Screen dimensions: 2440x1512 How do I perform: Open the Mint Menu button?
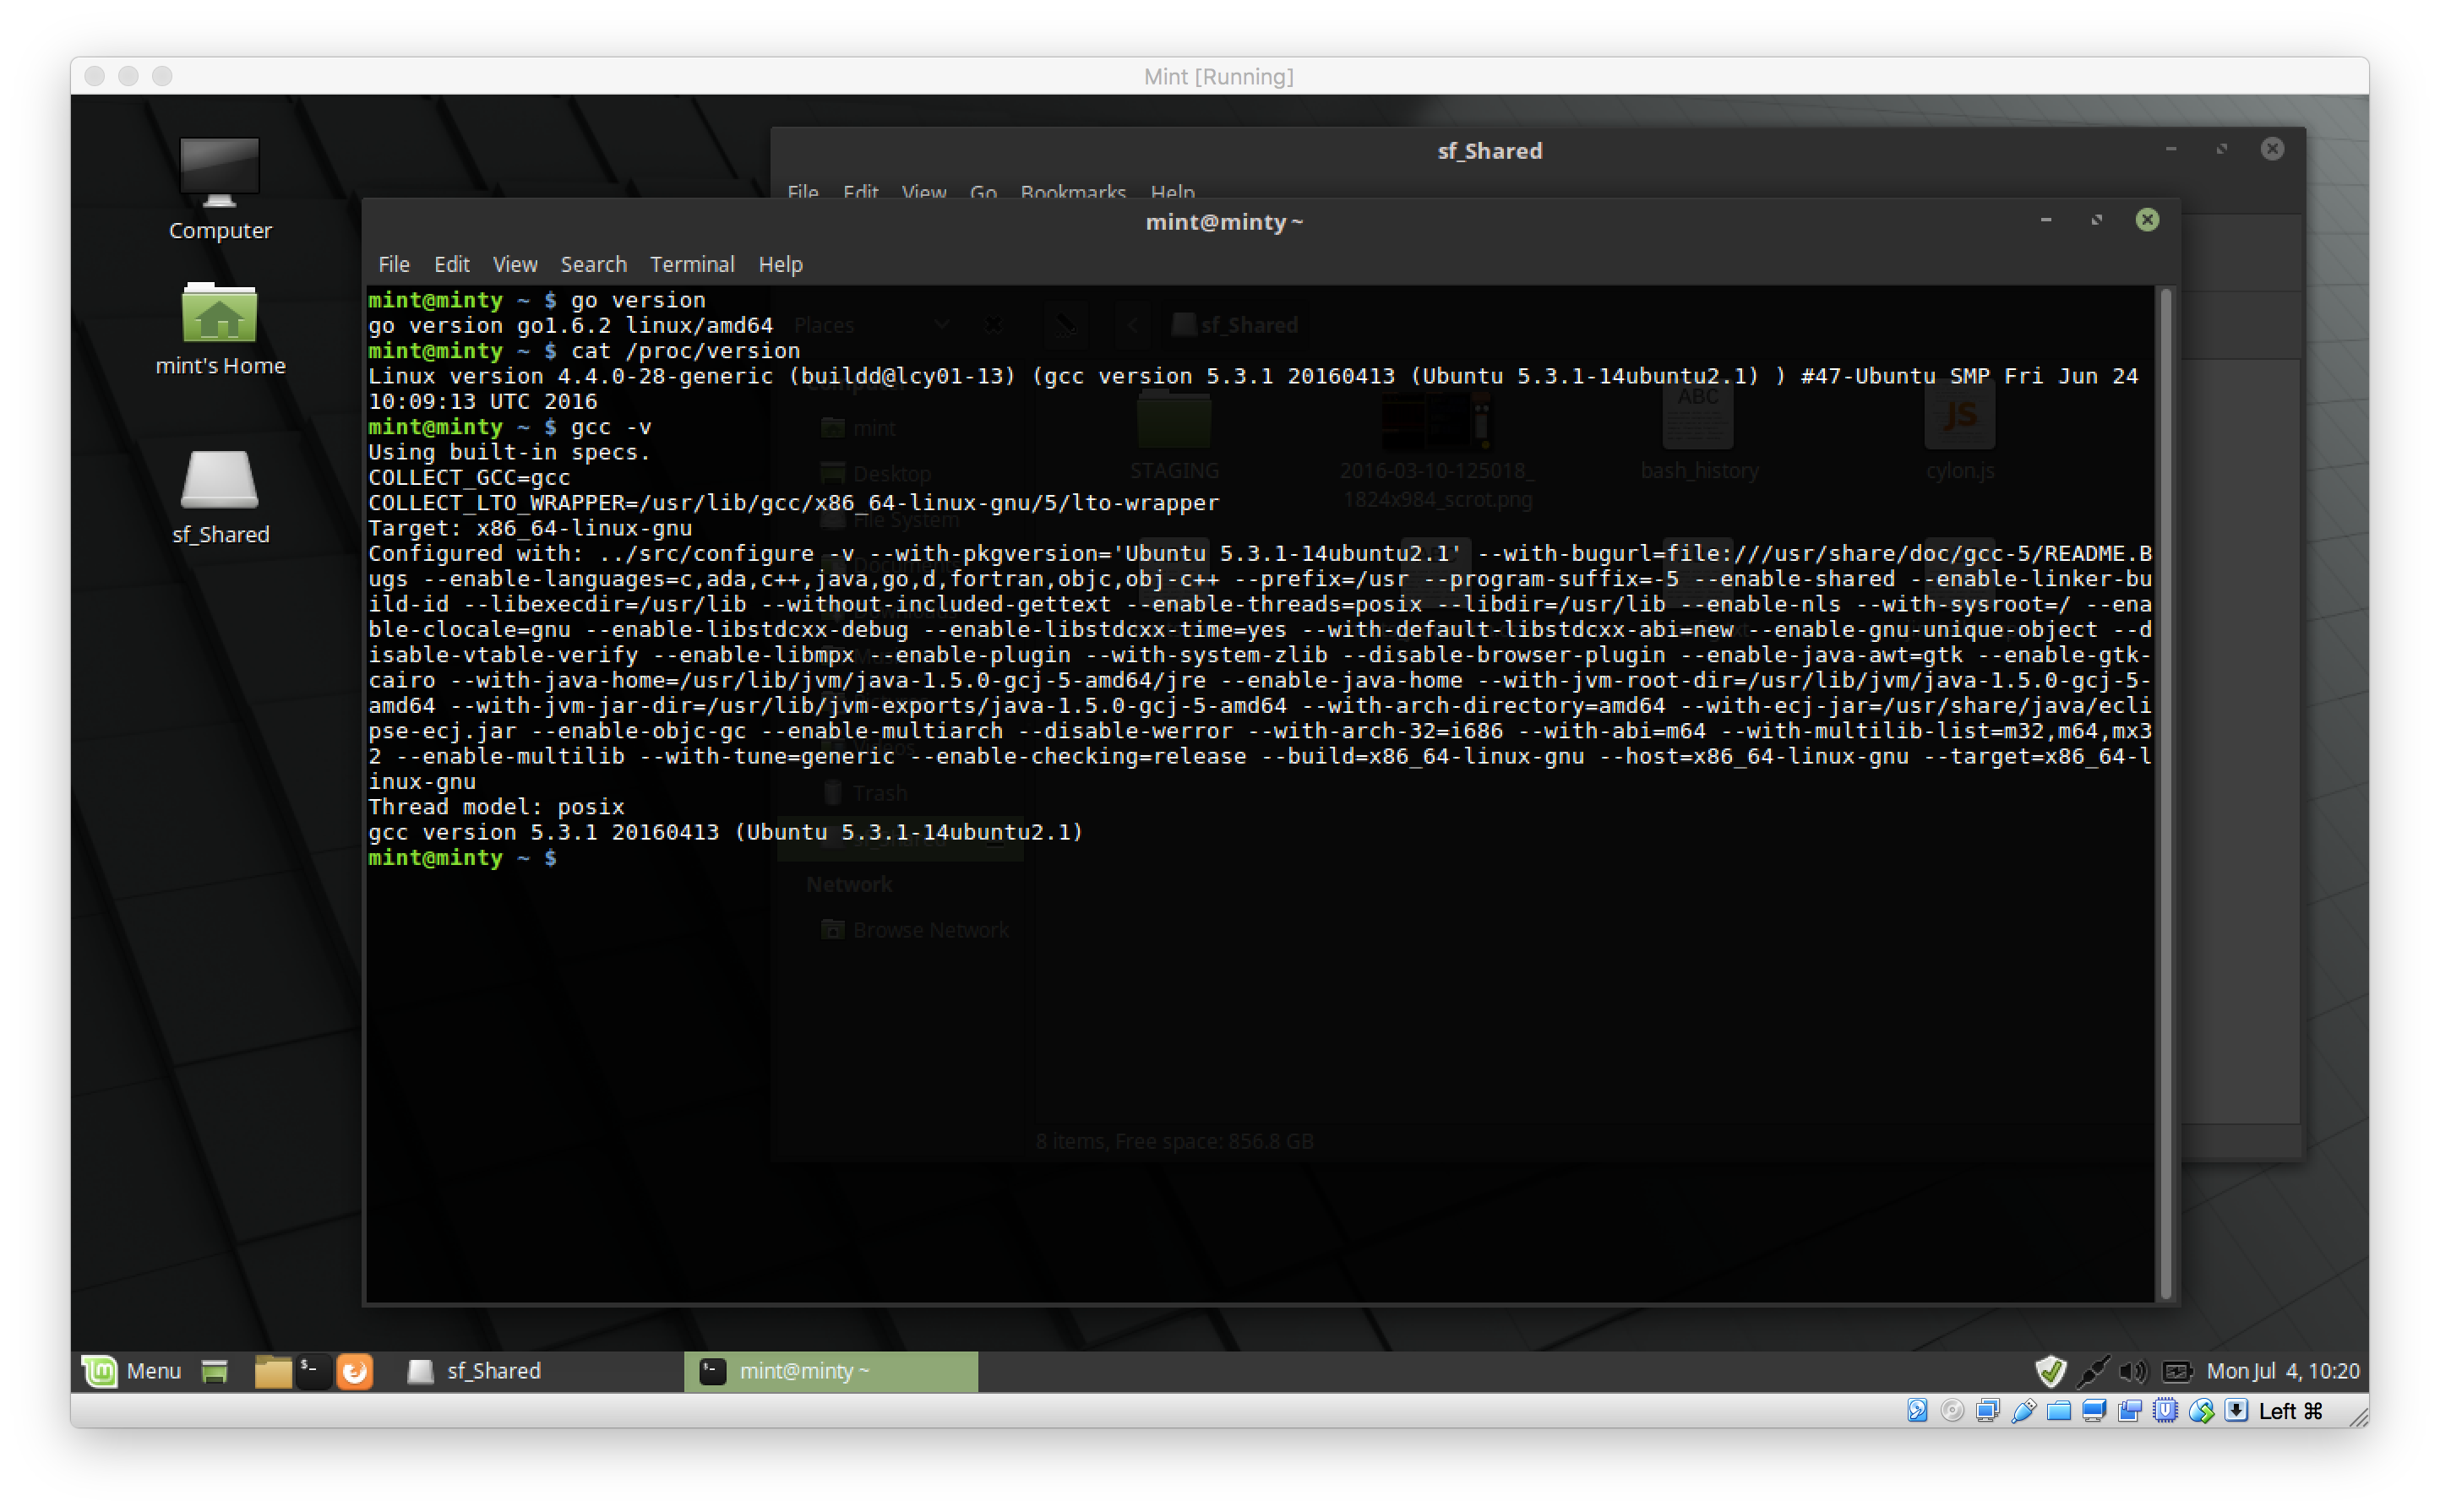(x=131, y=1371)
